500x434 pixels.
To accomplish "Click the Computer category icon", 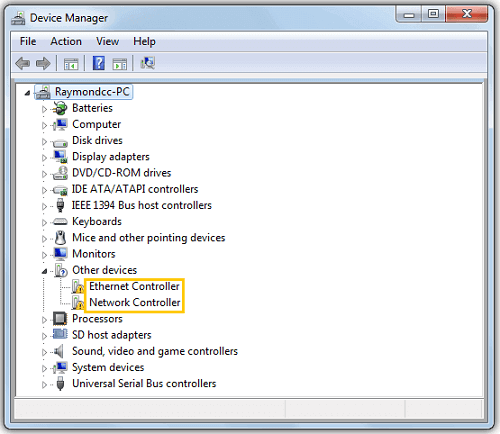I will click(60, 124).
